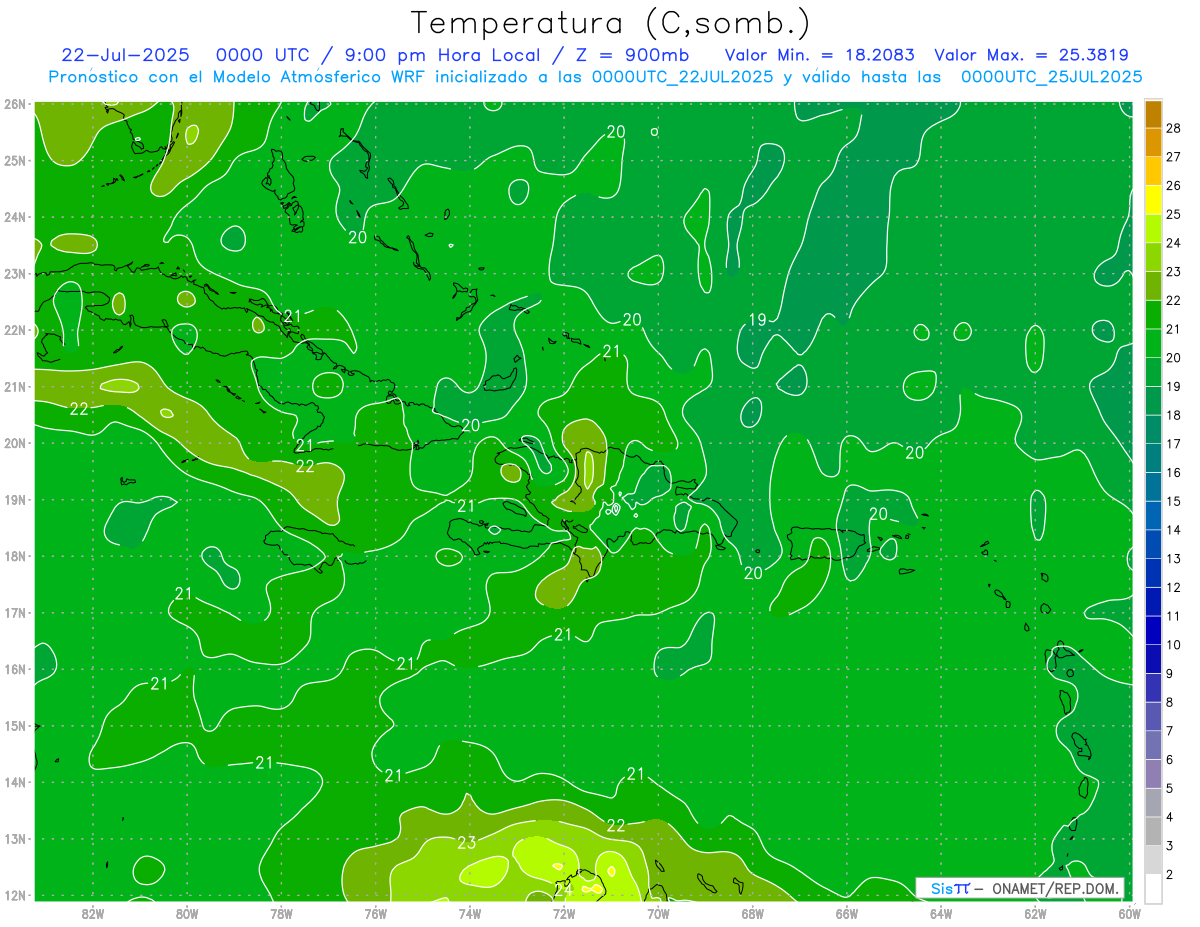Viewport: 1200px width, 927px height.
Task: Click the "ONAMET/REP.DOM." credit label
Action: point(1054,889)
